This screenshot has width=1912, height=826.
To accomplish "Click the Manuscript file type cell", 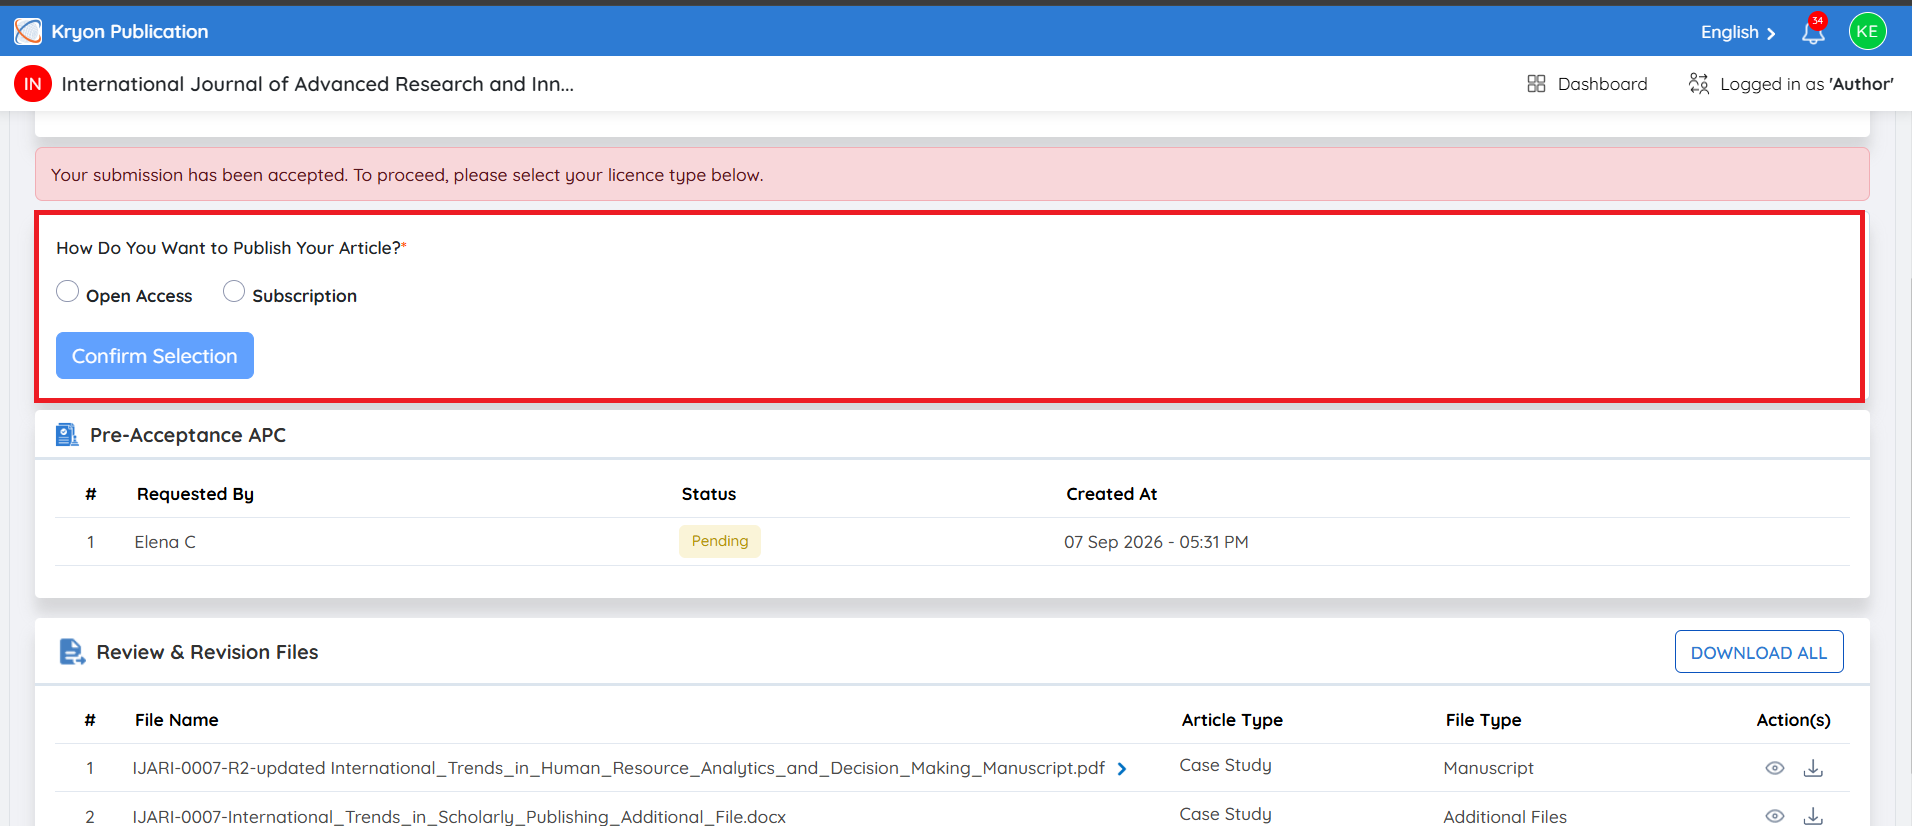I will tap(1488, 768).
